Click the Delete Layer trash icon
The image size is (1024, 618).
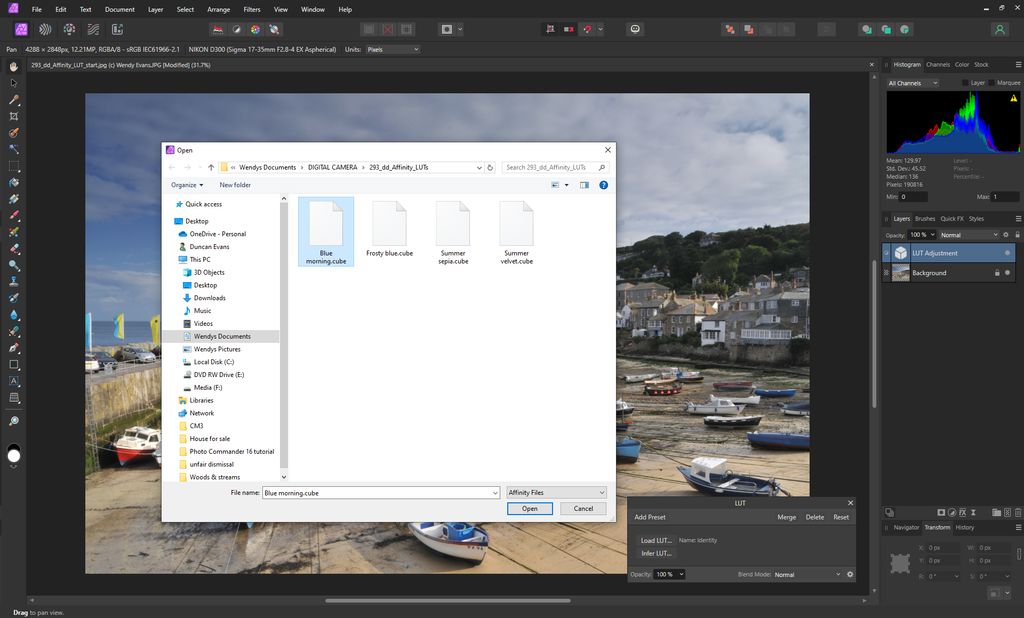click(x=1017, y=512)
